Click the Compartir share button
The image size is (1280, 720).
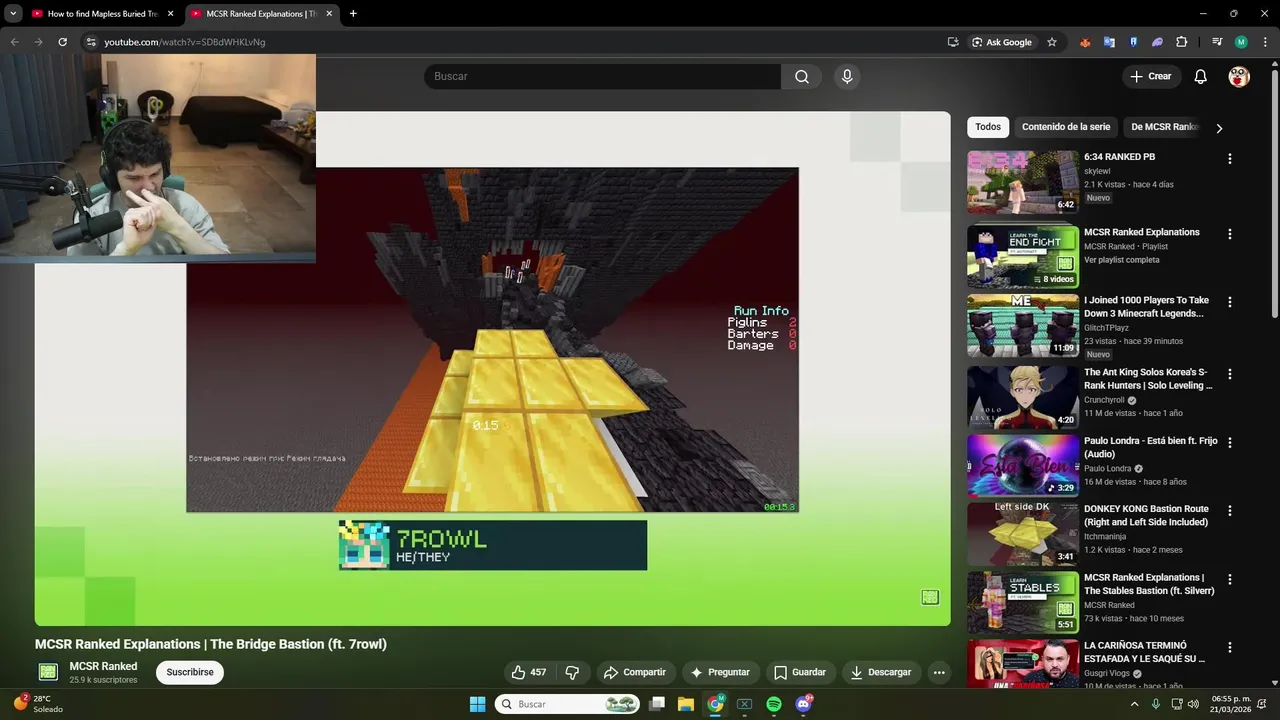pos(634,672)
